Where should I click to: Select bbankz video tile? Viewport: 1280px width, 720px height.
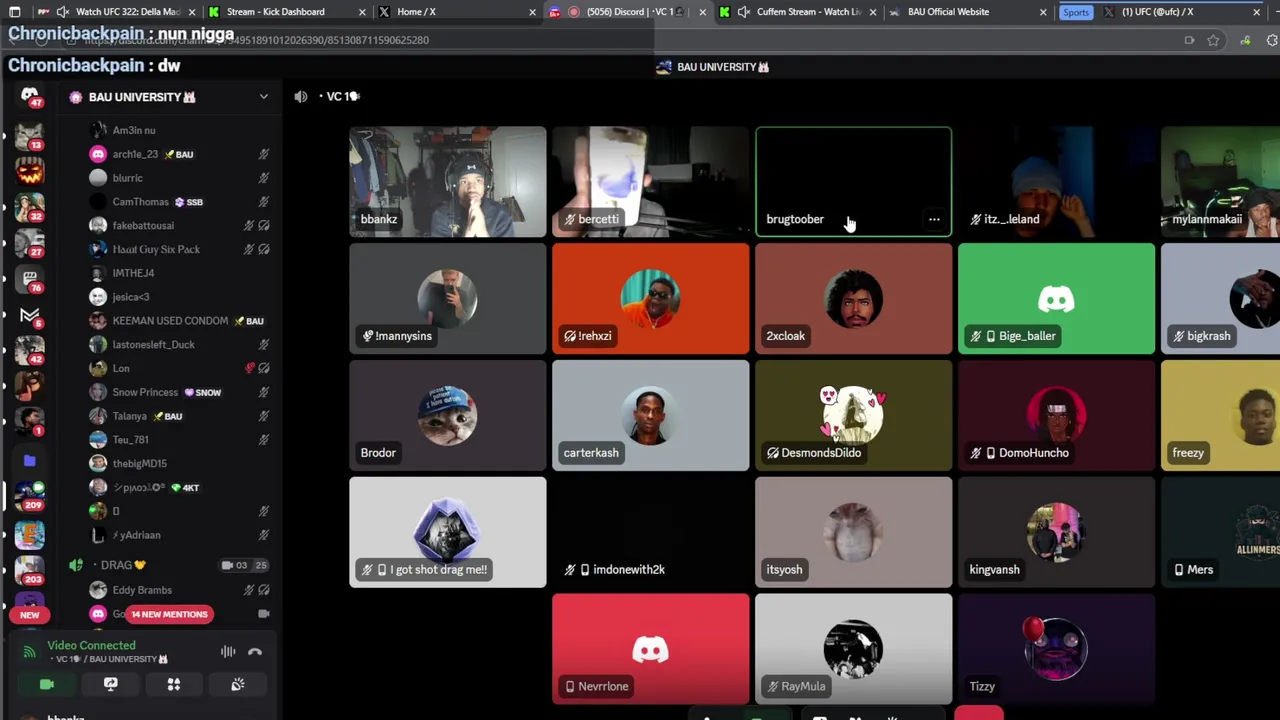coord(448,182)
